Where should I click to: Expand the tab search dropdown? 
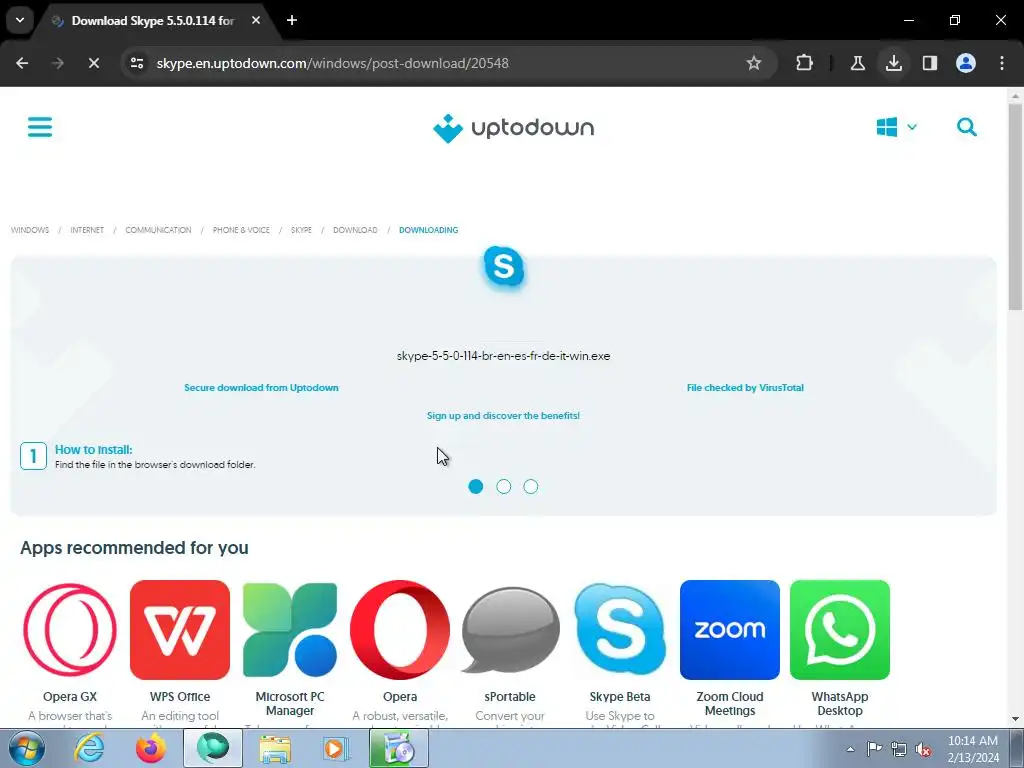(20, 20)
